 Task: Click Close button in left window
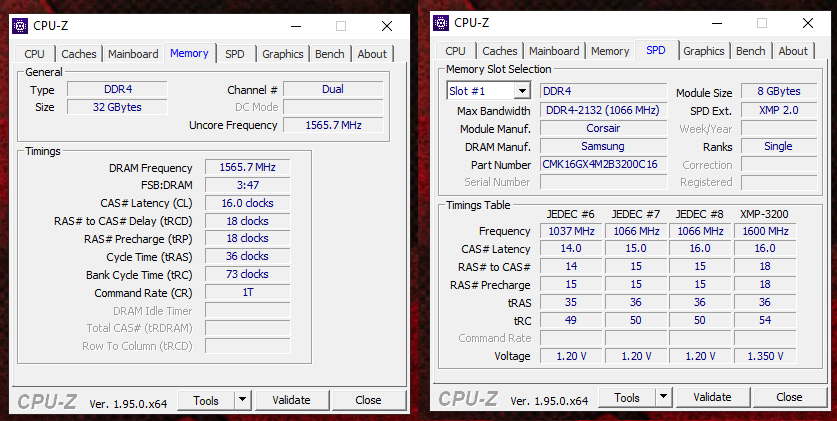pyautogui.click(x=368, y=400)
